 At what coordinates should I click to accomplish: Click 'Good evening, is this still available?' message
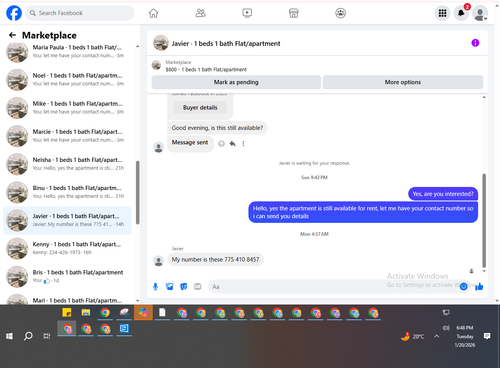pyautogui.click(x=217, y=128)
